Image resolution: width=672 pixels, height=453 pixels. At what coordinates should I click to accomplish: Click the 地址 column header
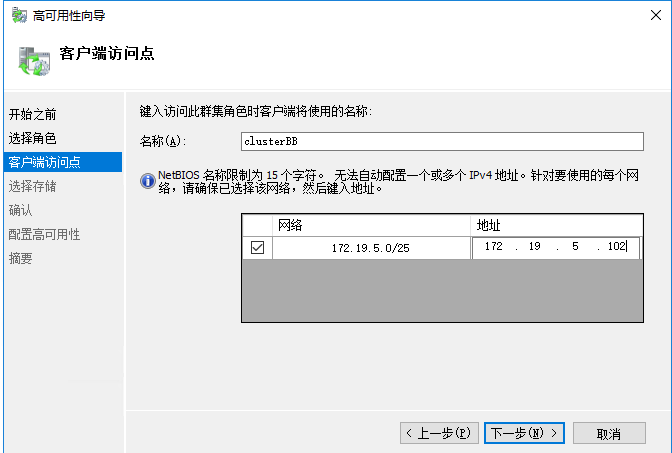pos(557,225)
